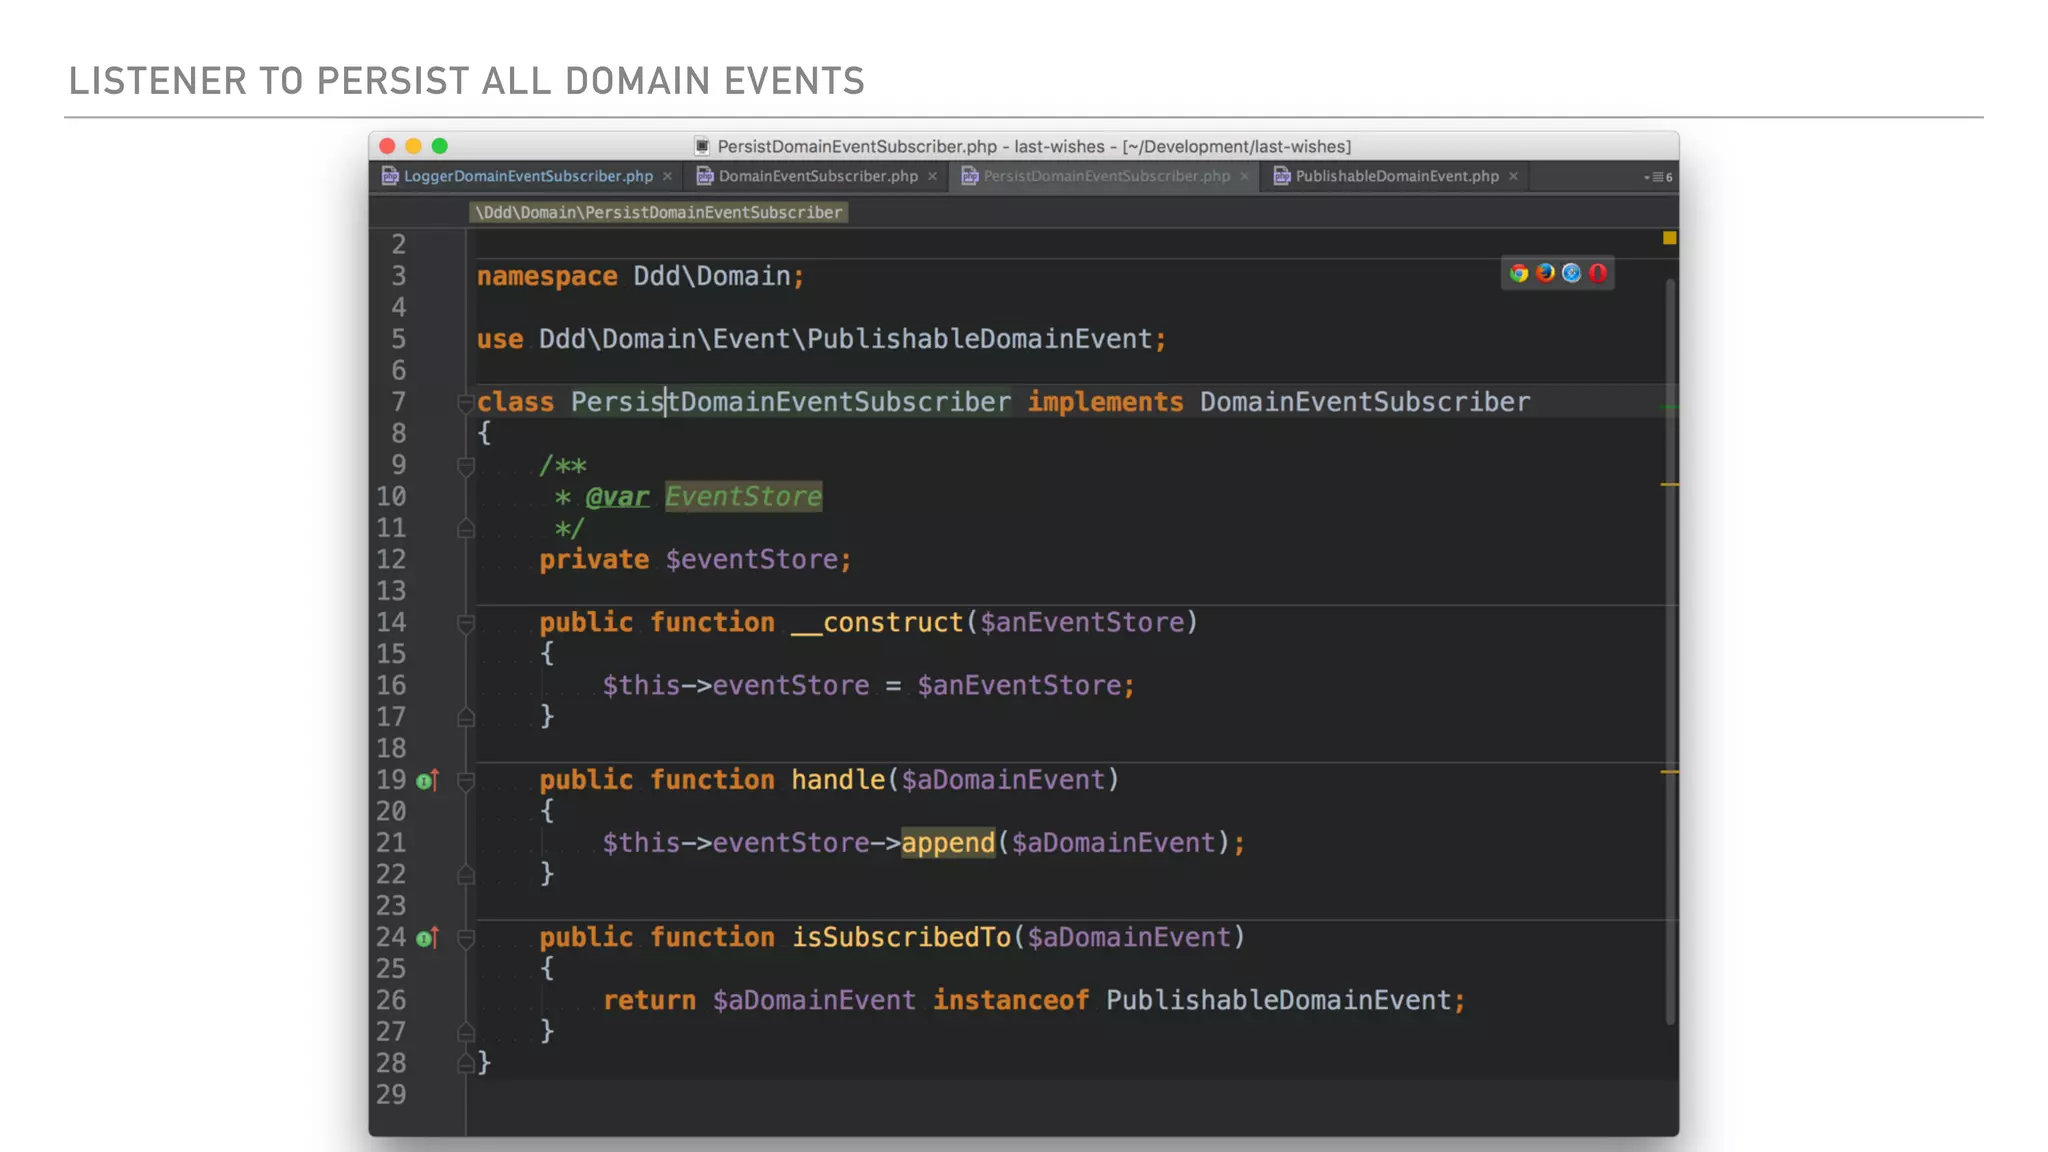Screen dimensions: 2048x1152
Task: Click the implements-method gutter icon on line 19
Action: [427, 780]
